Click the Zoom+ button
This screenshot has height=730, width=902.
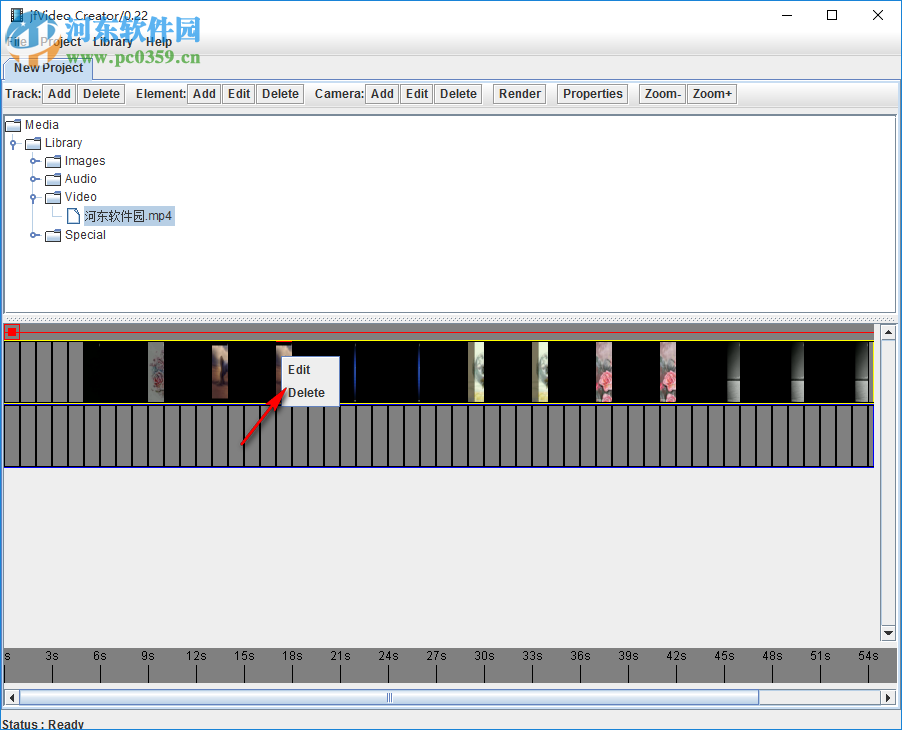711,93
